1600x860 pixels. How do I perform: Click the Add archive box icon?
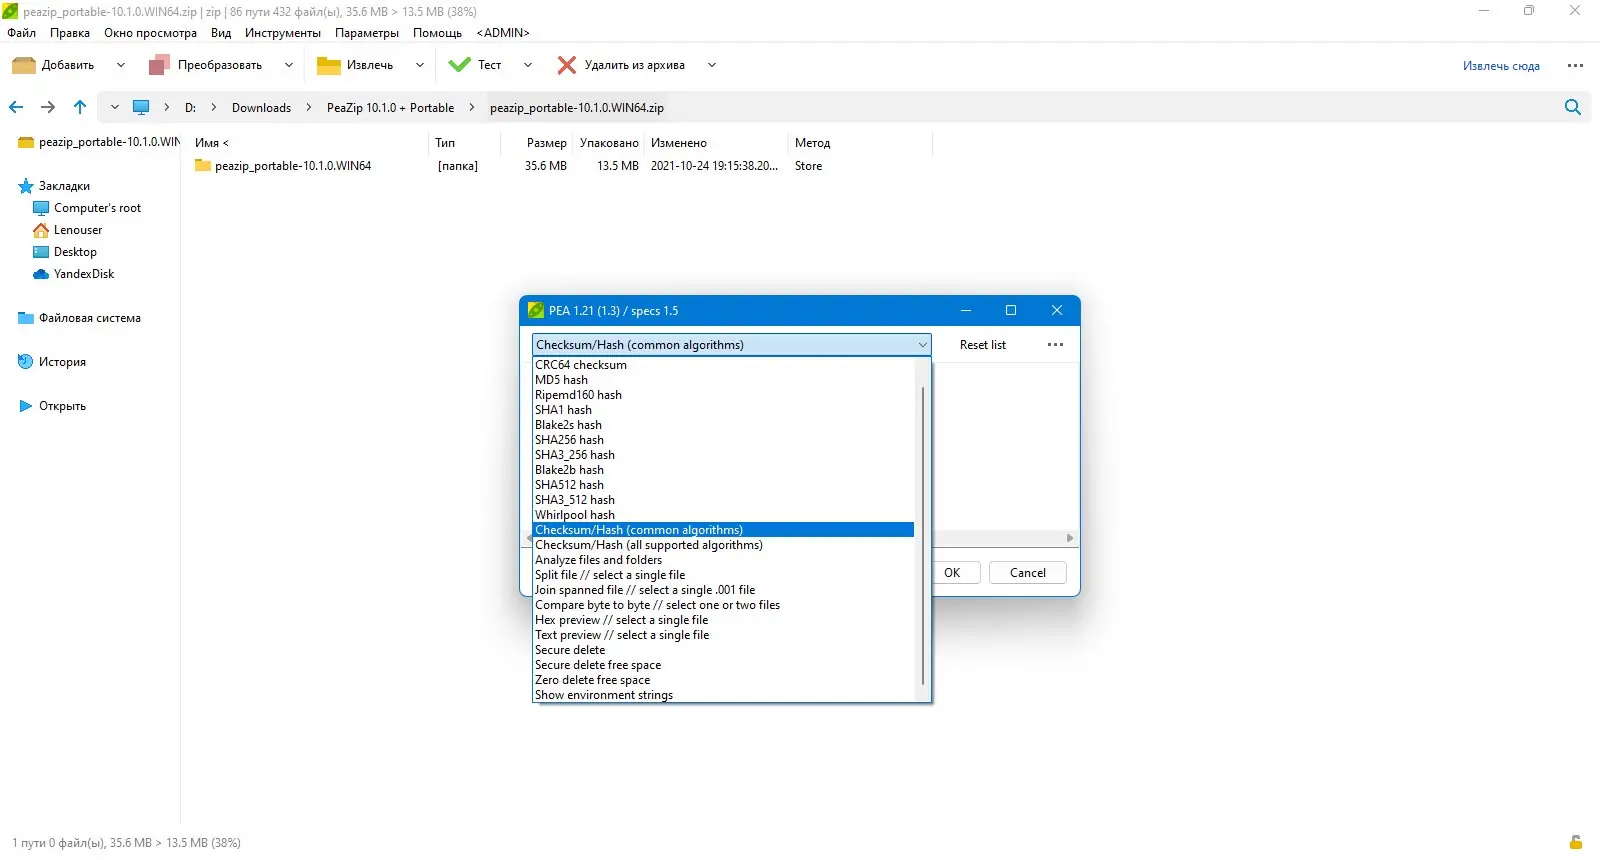tap(23, 65)
